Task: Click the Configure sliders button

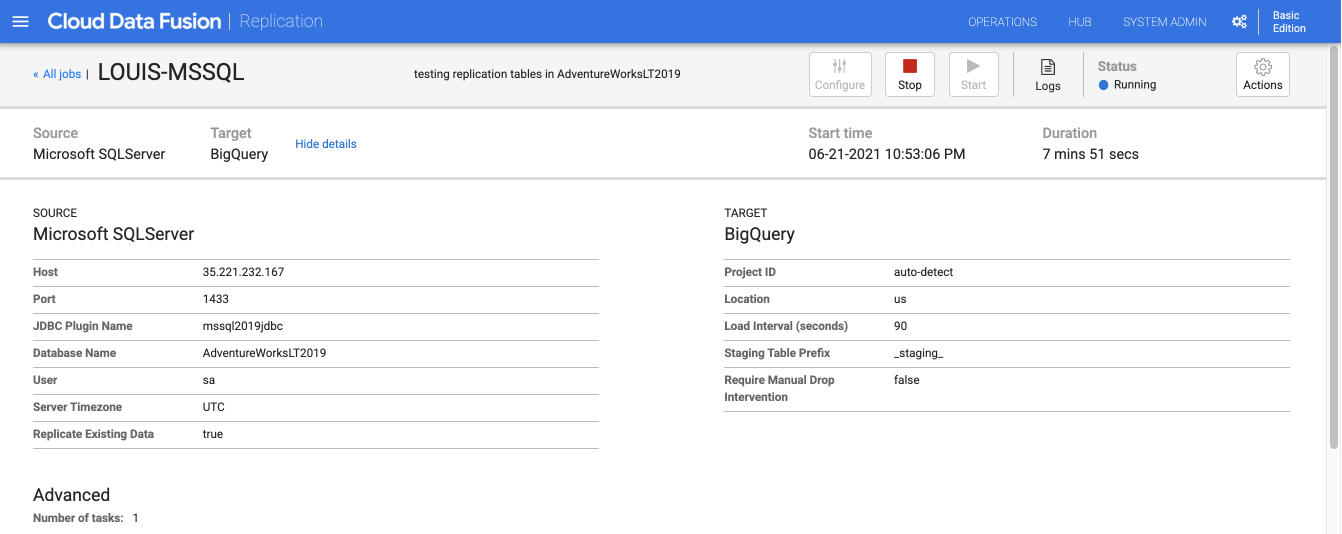Action: 840,74
